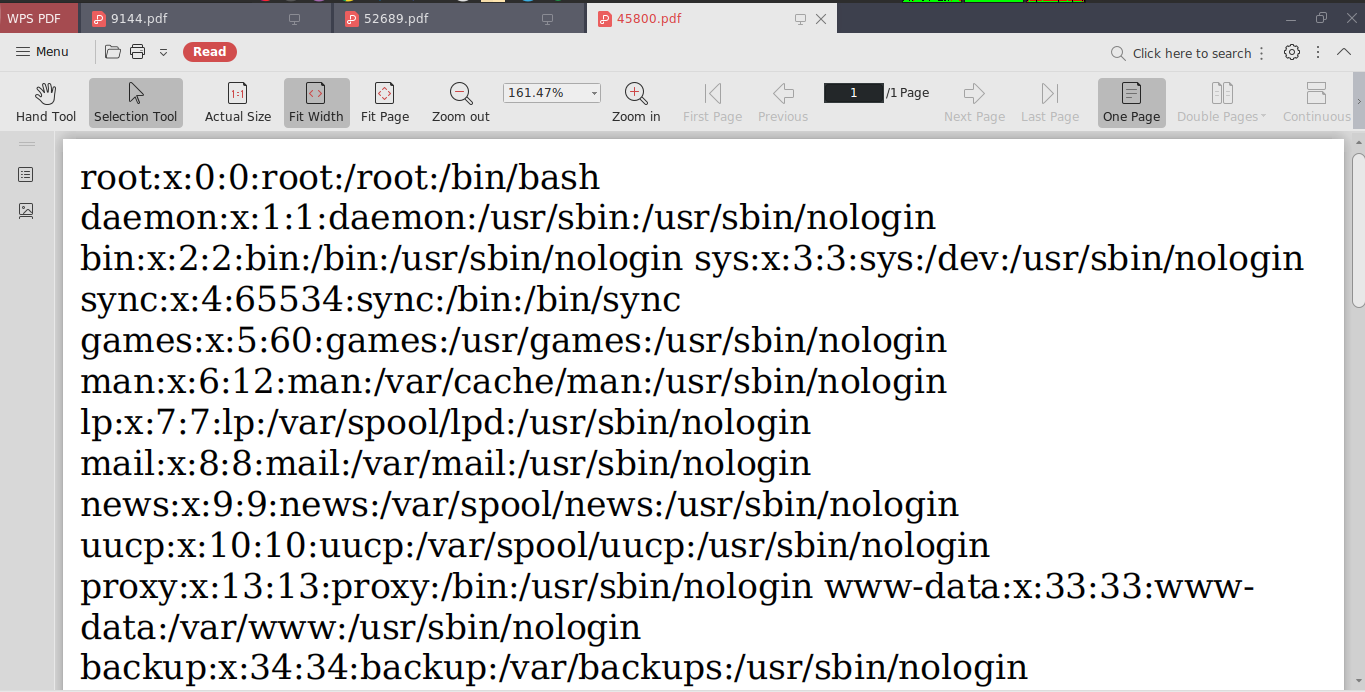The image size is (1365, 692).
Task: Enable One Page view mode
Action: click(1131, 100)
